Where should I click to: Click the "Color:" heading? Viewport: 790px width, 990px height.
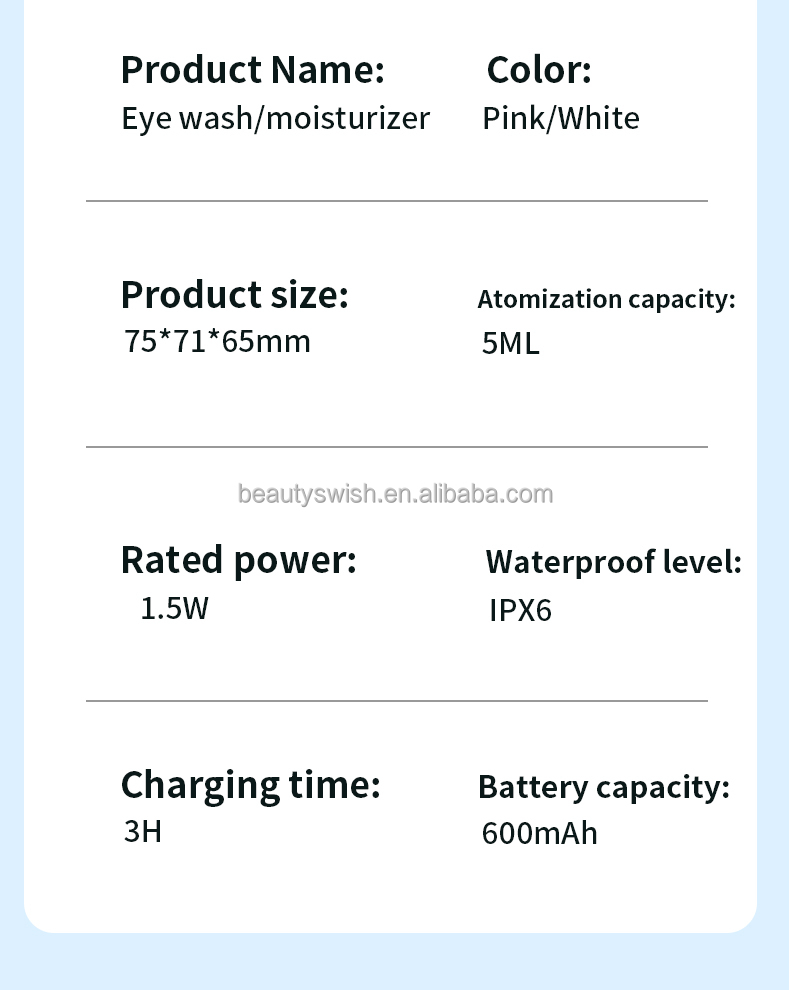[538, 71]
